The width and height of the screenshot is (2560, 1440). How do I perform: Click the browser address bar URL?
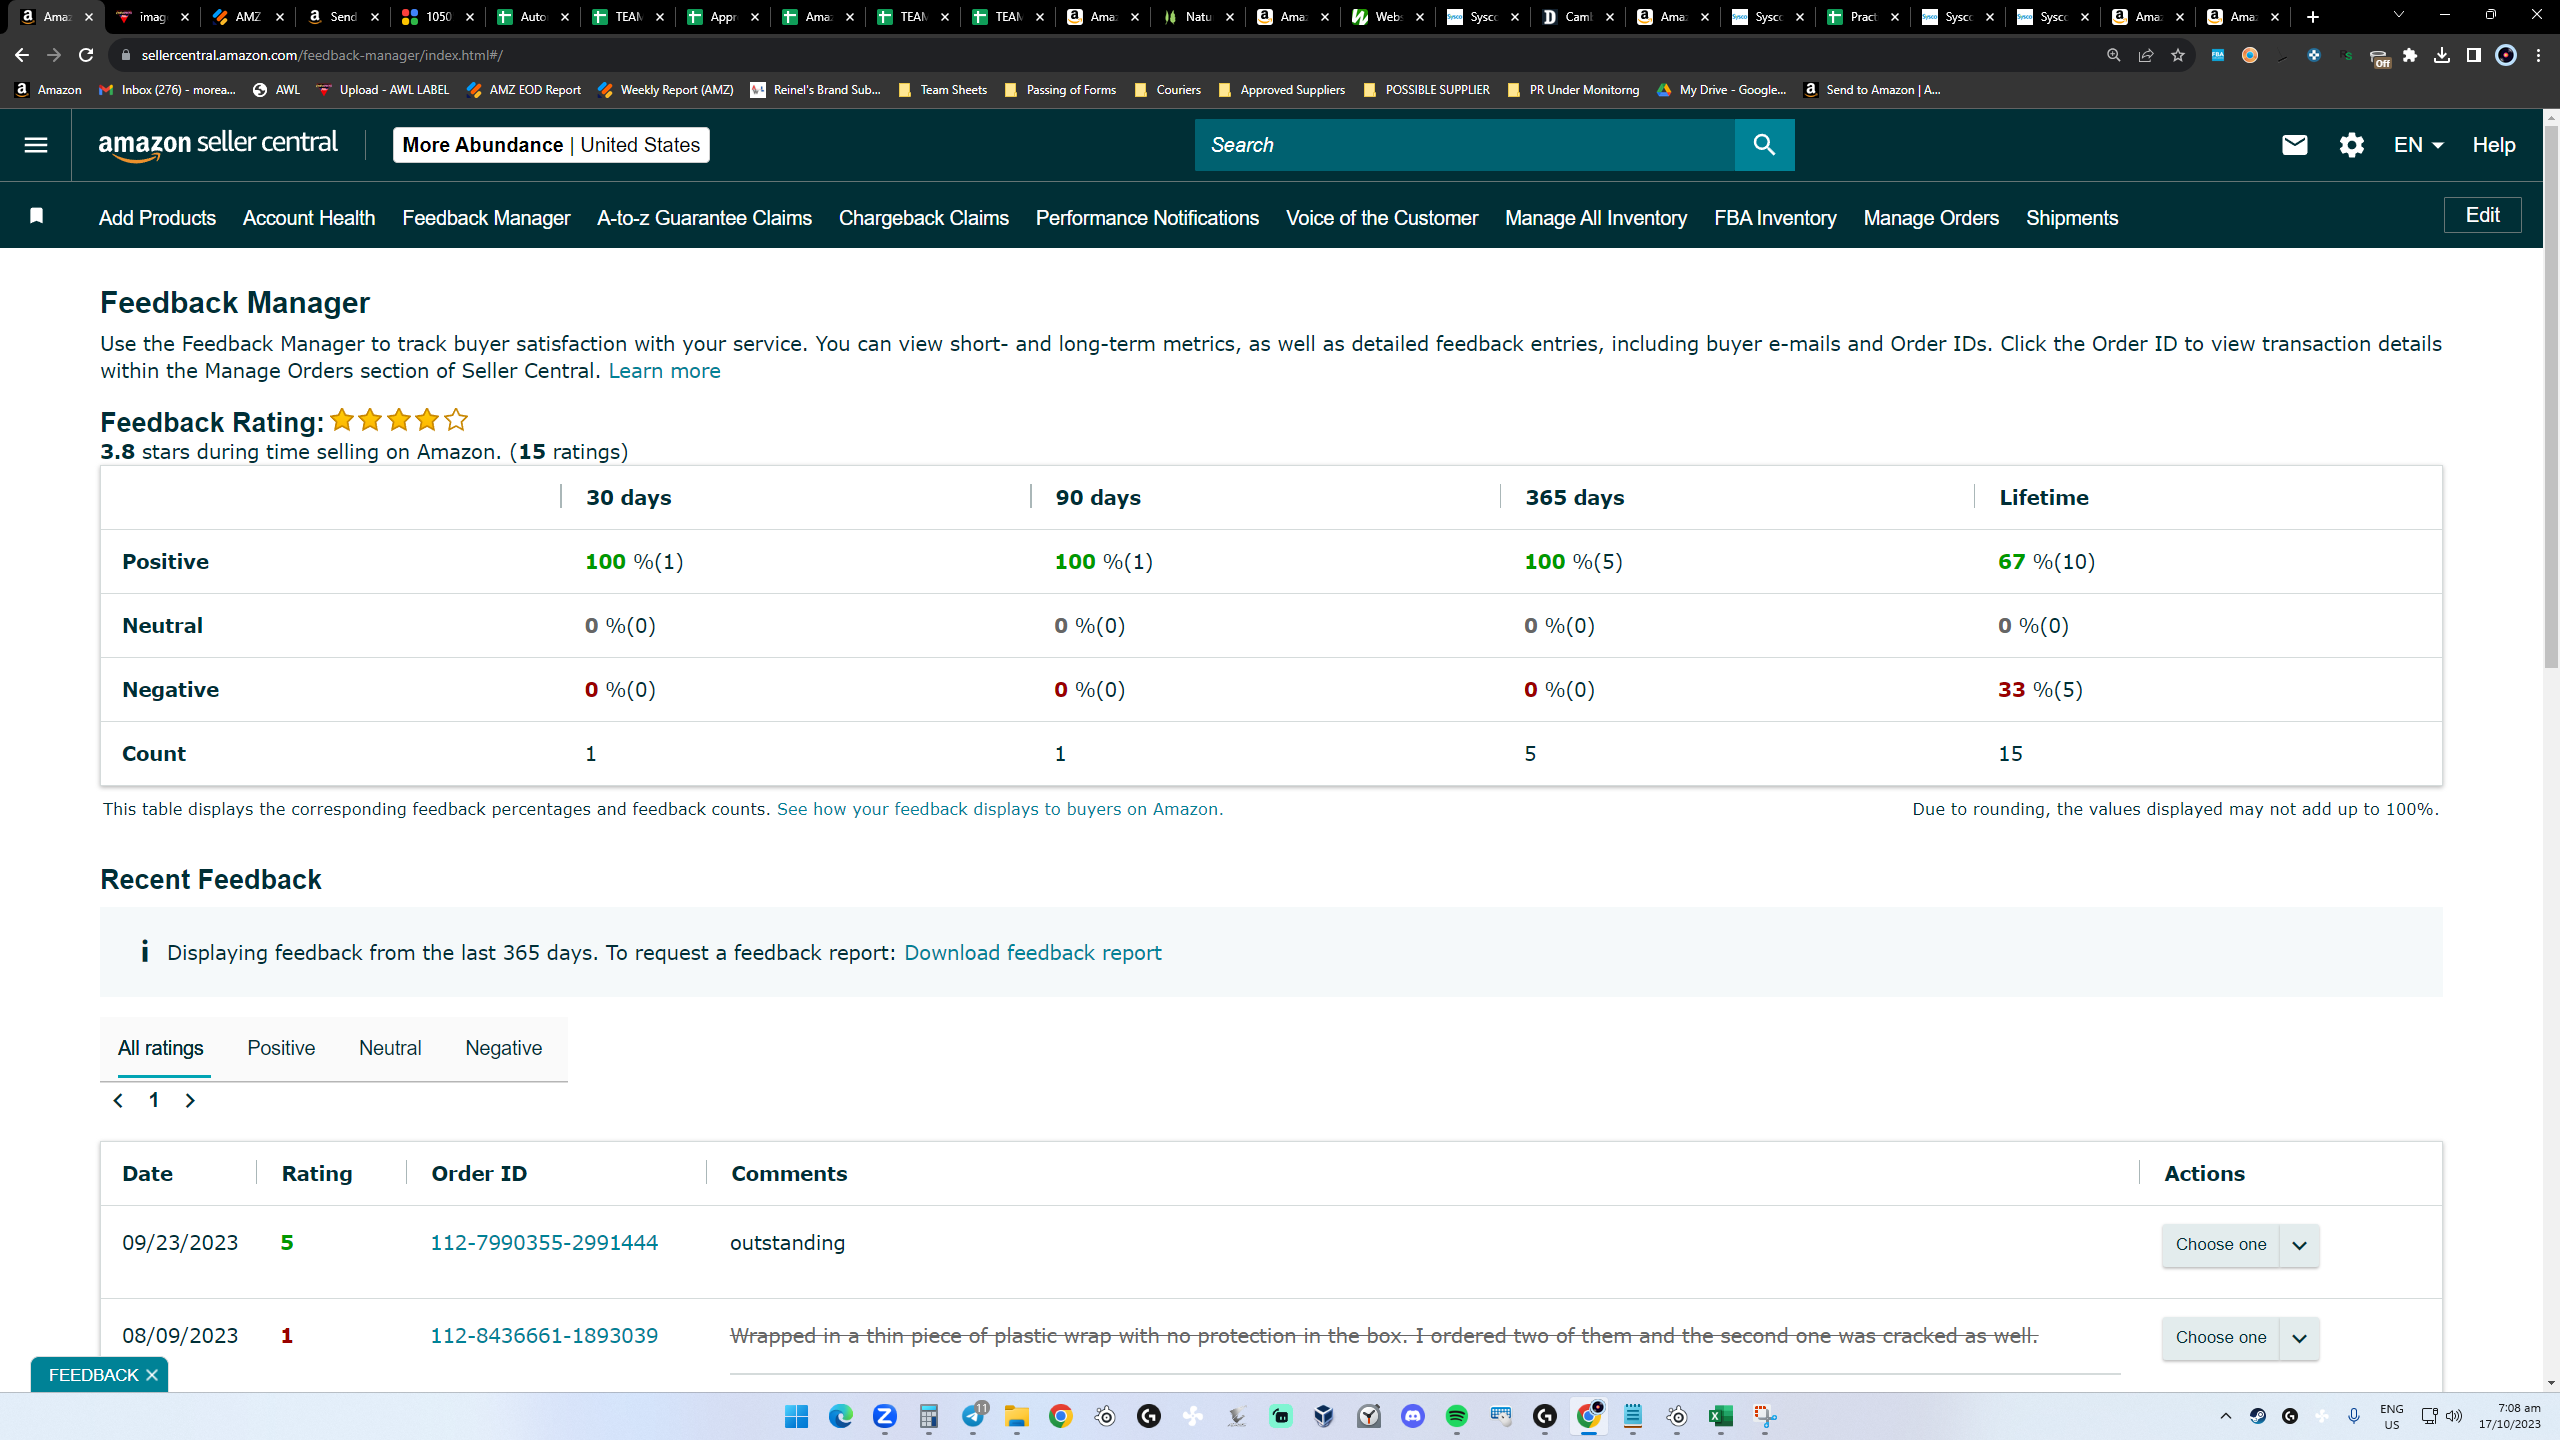322,55
